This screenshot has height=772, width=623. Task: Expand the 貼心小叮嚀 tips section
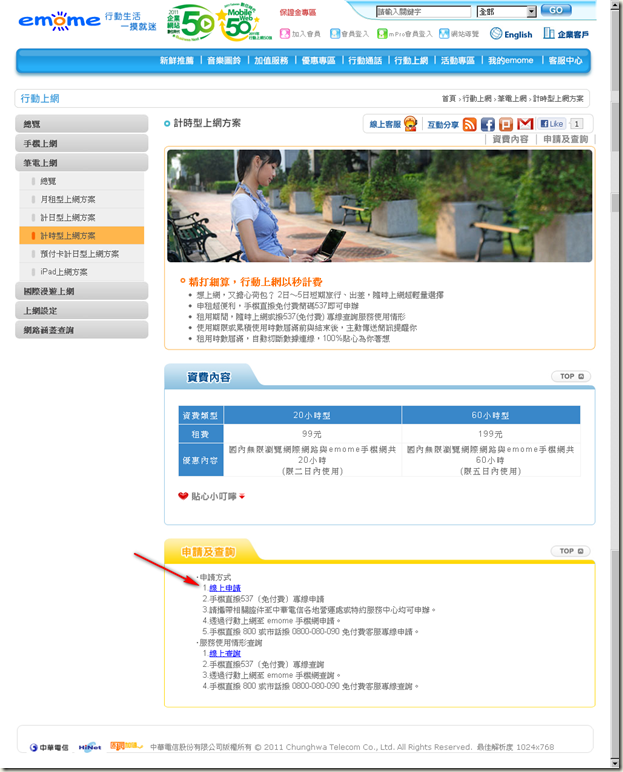(x=212, y=496)
